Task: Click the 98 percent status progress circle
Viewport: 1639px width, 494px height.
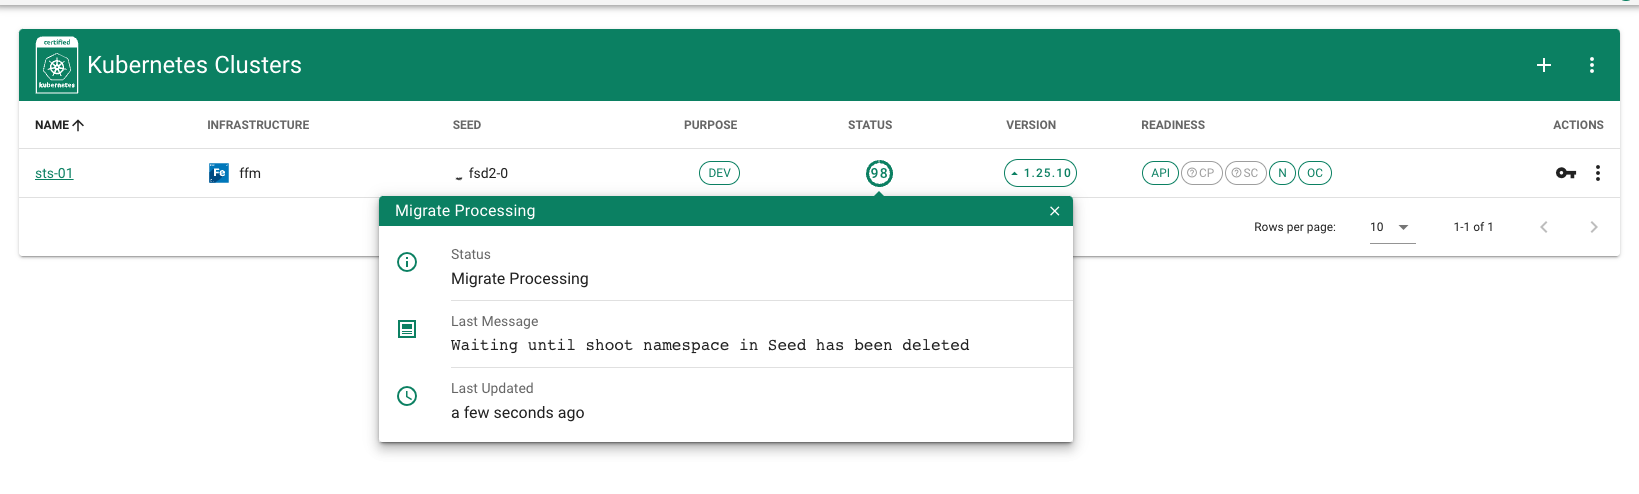Action: (879, 173)
